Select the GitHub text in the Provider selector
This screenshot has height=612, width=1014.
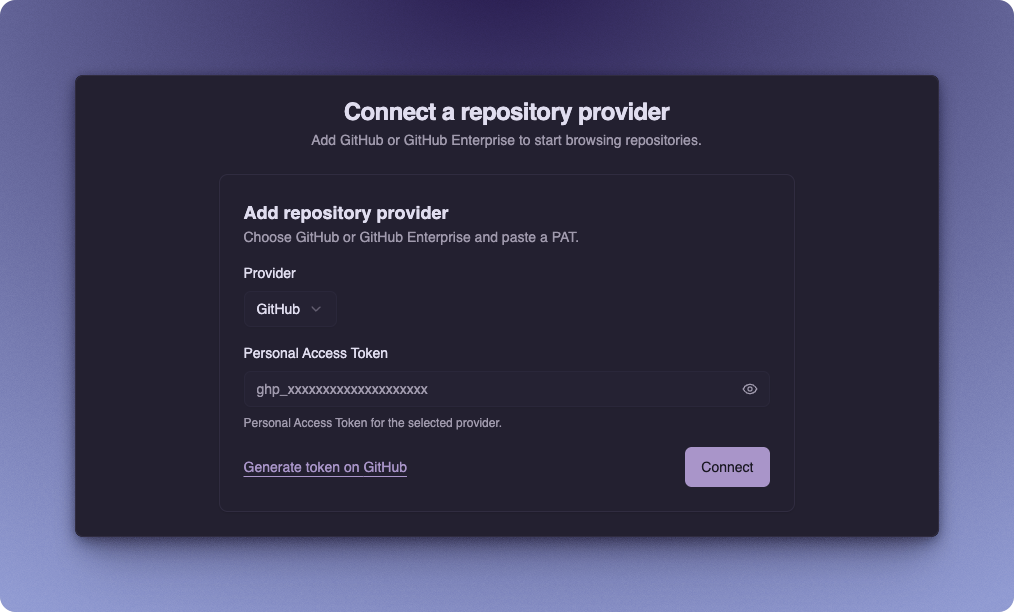point(278,309)
